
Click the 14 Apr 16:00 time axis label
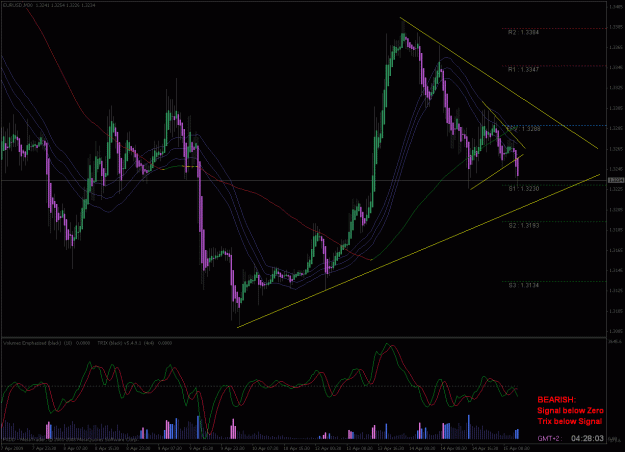click(x=484, y=448)
